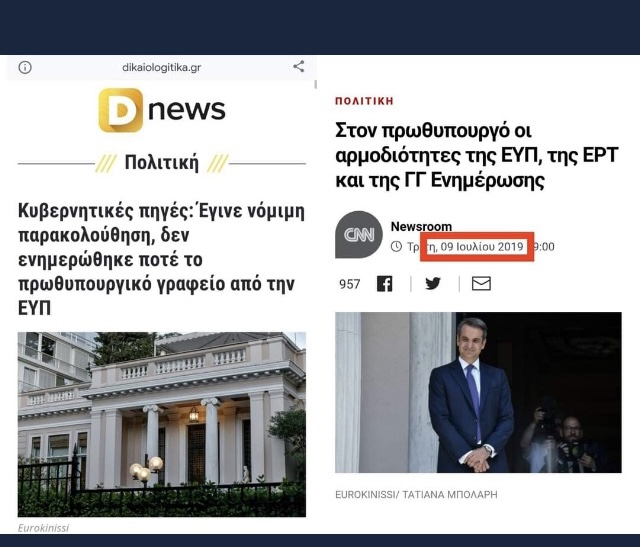
Task: Click the site info icon by the URL
Action: (25, 67)
